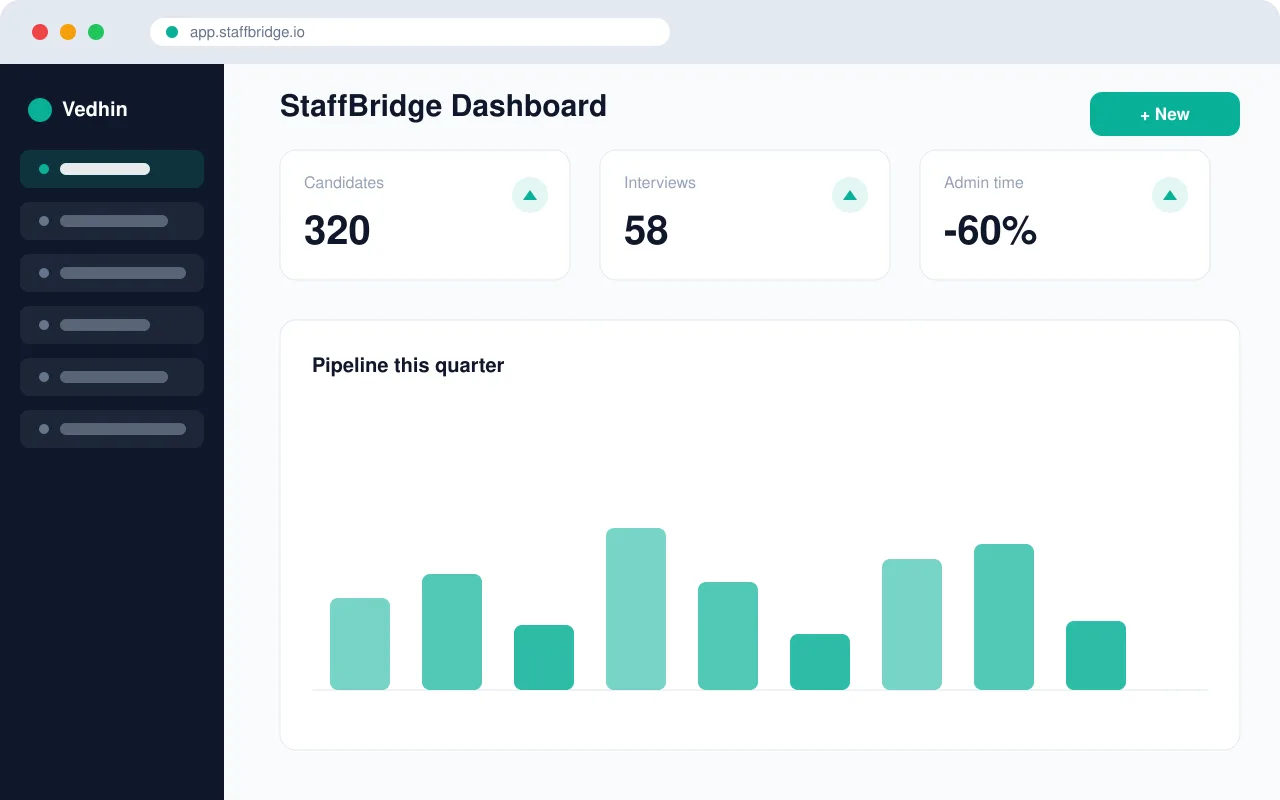Click the address bar app.staffbridge.io

tap(410, 32)
